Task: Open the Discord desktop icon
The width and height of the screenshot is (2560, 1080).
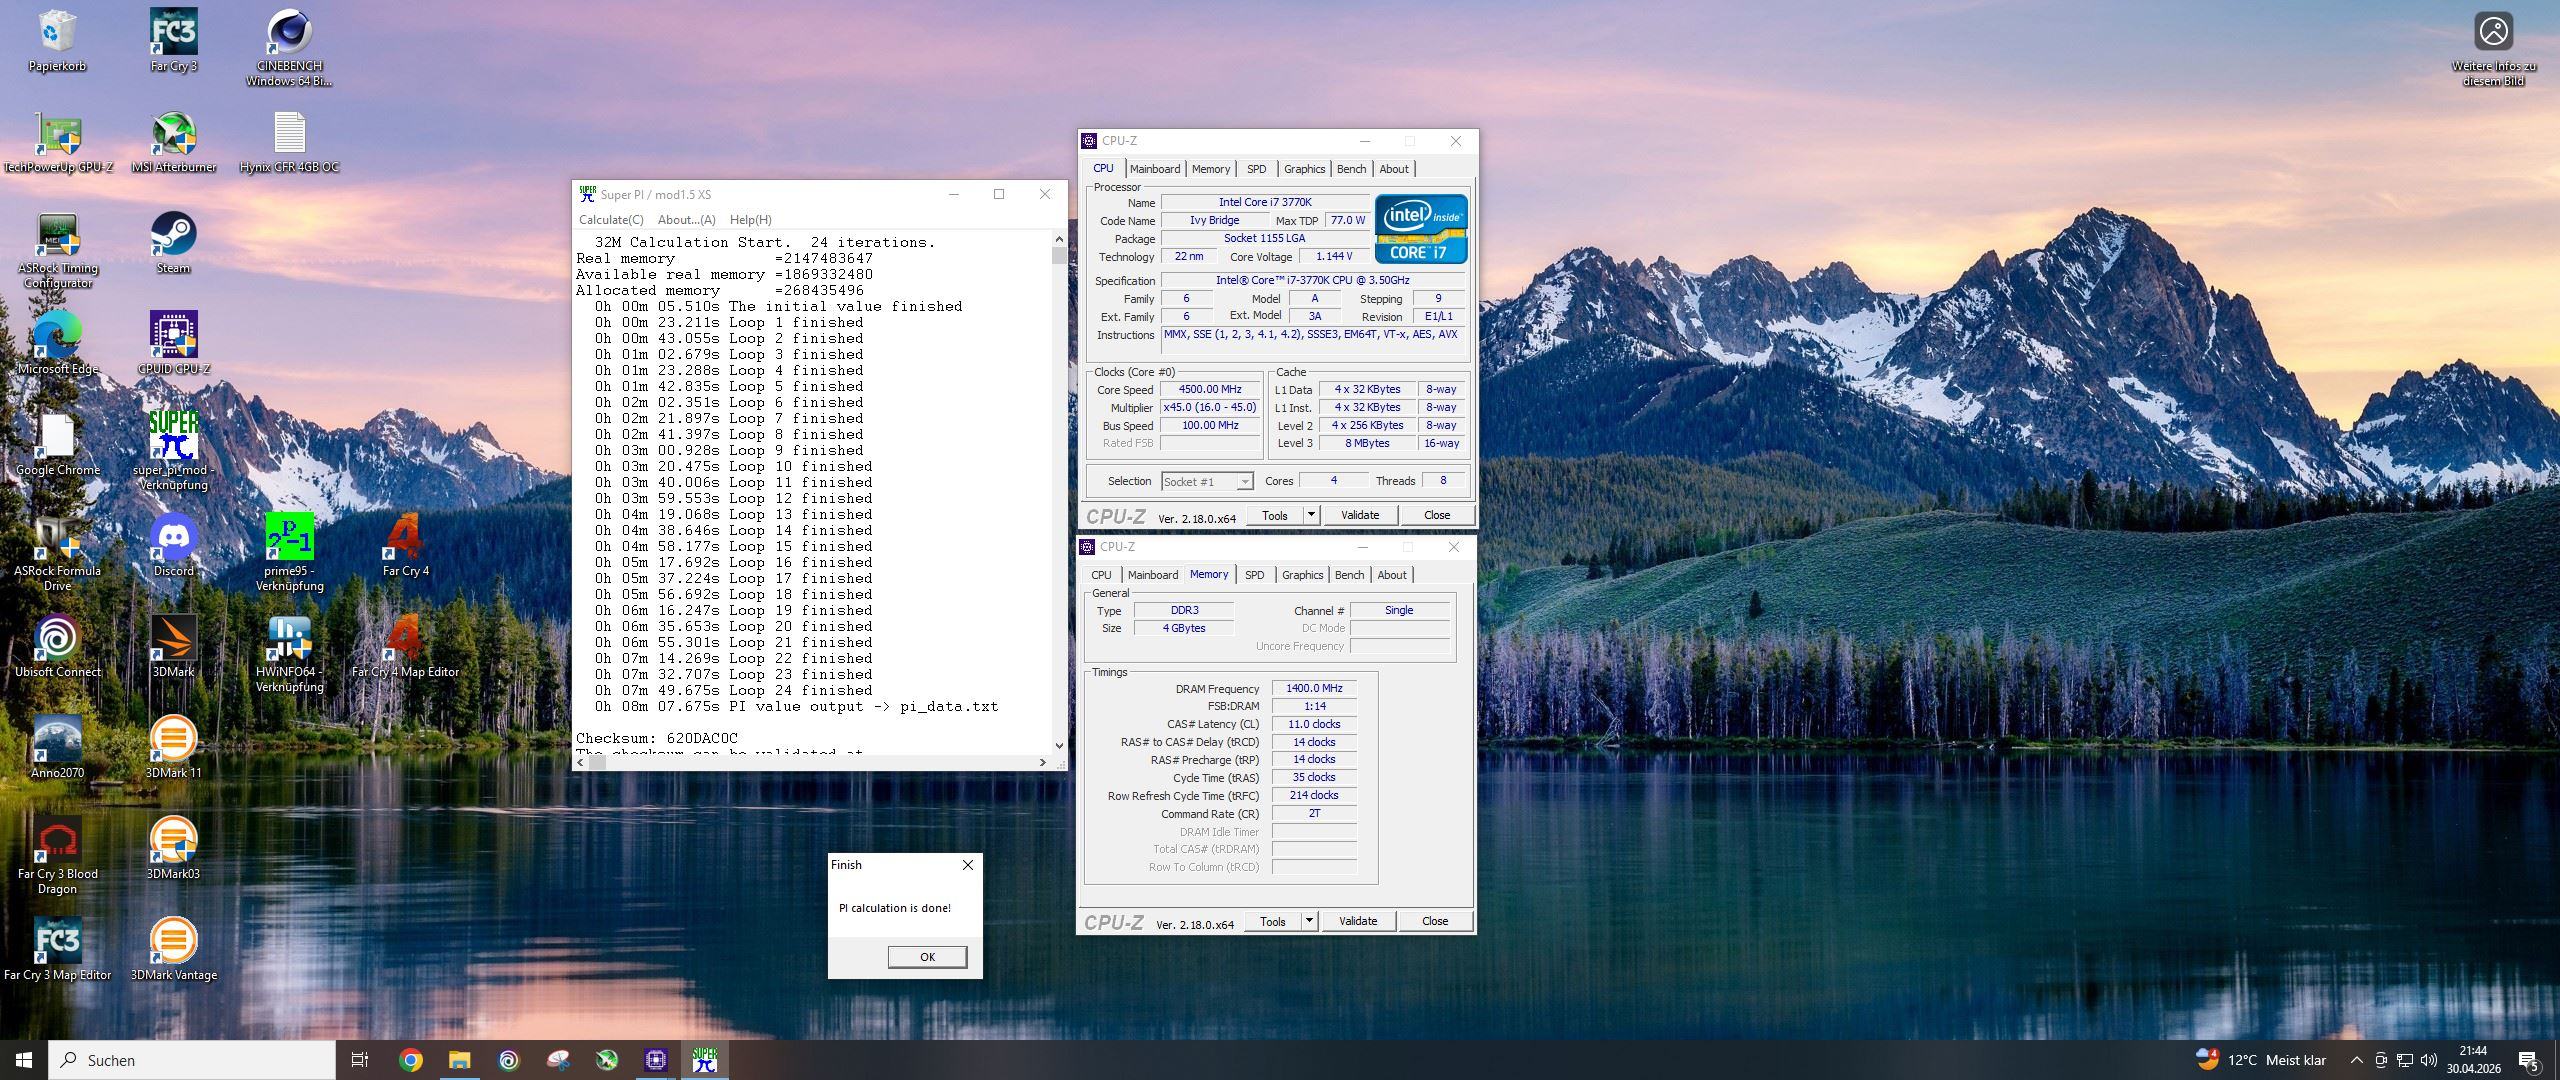Action: 173,546
